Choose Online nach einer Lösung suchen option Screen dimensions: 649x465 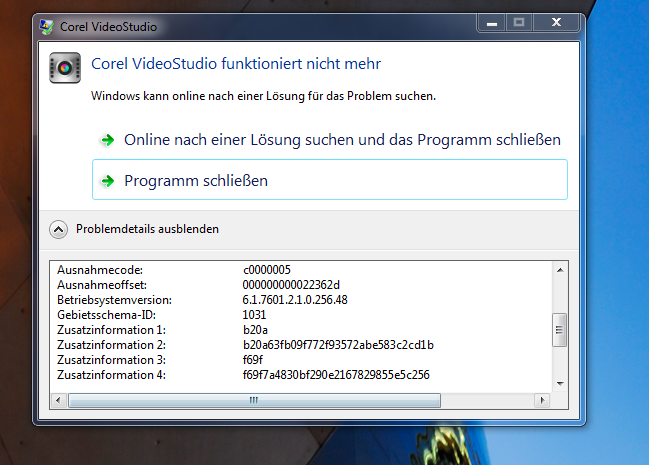coord(330,140)
